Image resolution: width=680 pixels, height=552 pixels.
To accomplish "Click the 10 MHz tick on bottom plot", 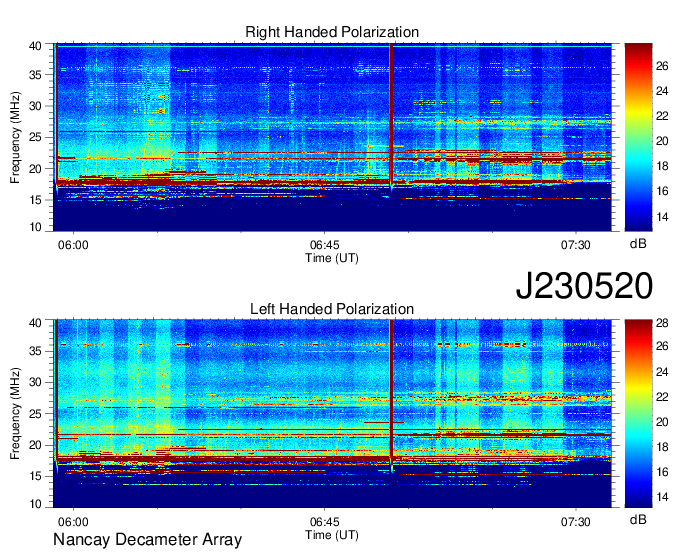I will (35, 503).
